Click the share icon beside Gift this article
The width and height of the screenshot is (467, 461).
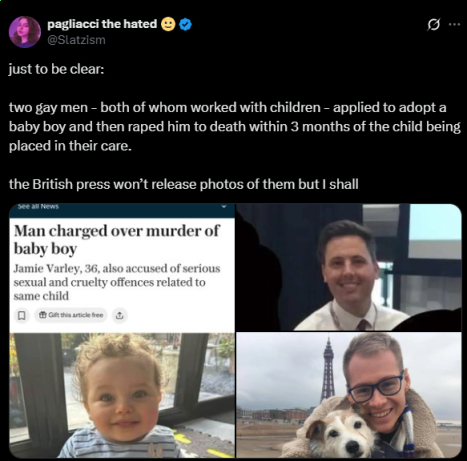pos(119,315)
